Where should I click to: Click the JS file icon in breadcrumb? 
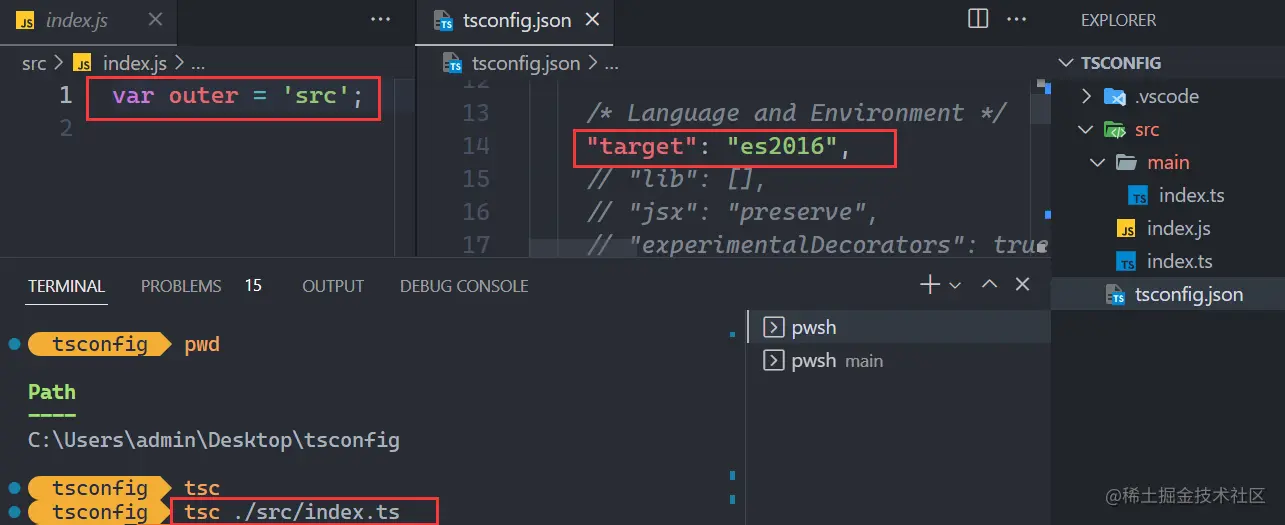pos(82,63)
